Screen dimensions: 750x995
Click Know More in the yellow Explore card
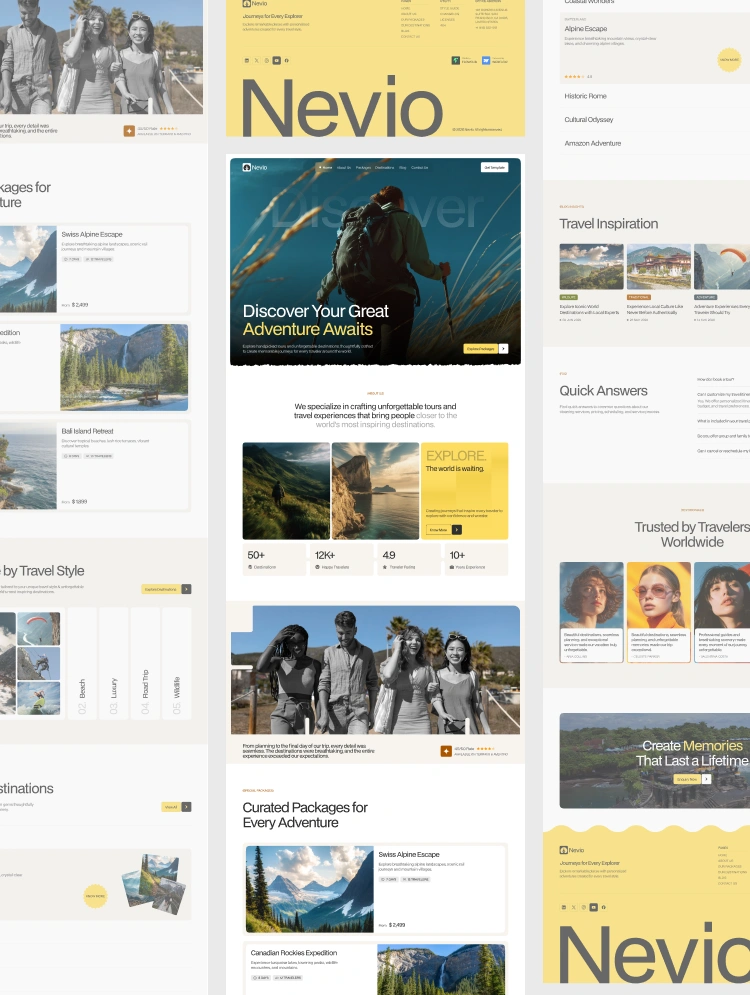click(438, 530)
